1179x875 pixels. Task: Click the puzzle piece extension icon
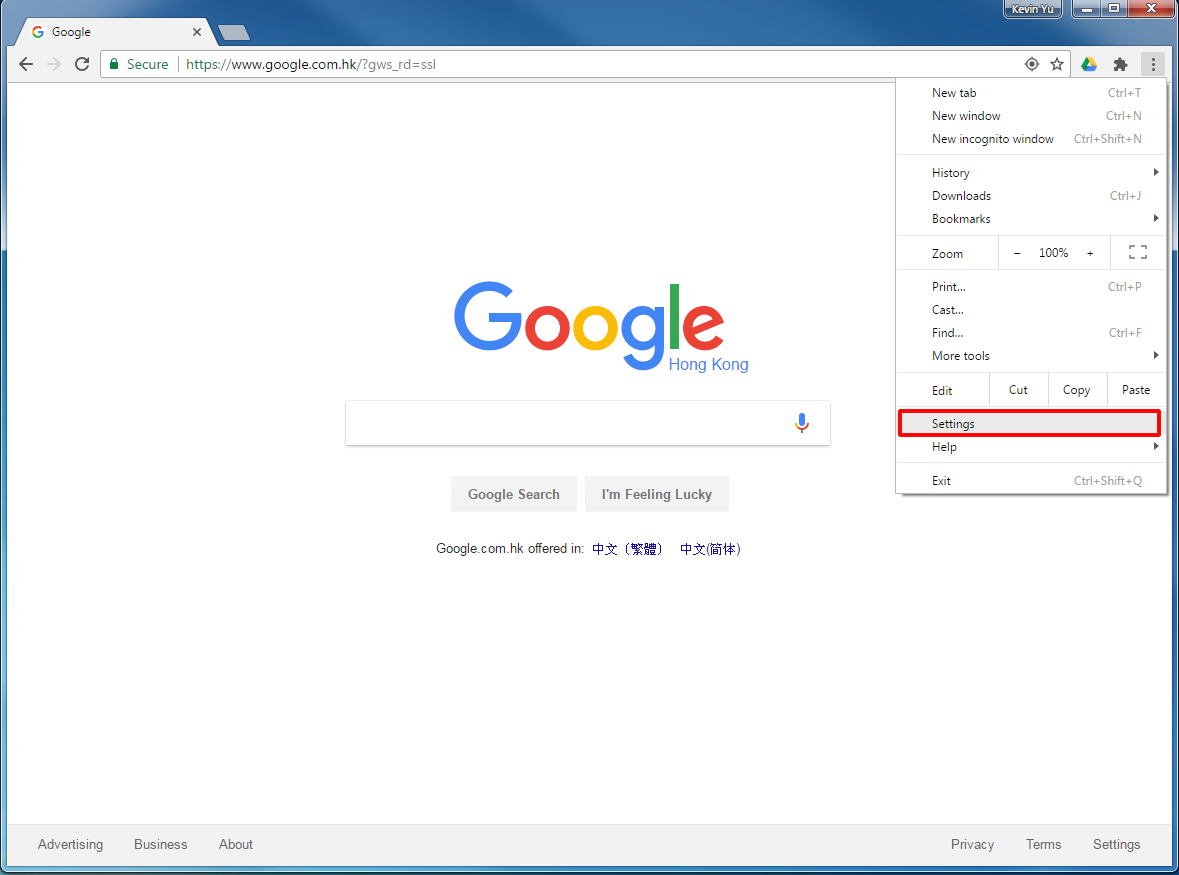tap(1120, 64)
